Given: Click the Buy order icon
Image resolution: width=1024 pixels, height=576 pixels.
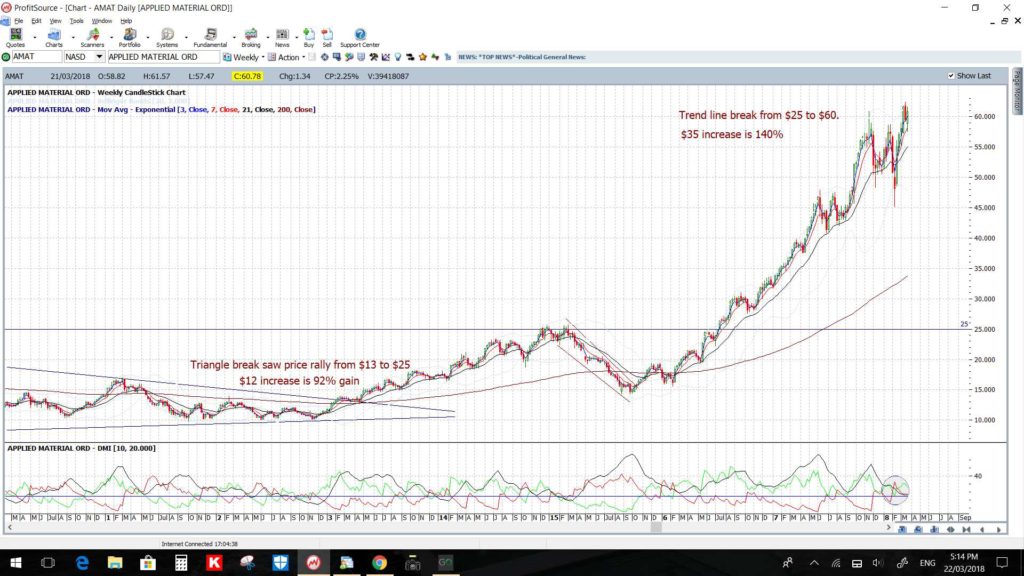Looking at the screenshot, I should (309, 37).
